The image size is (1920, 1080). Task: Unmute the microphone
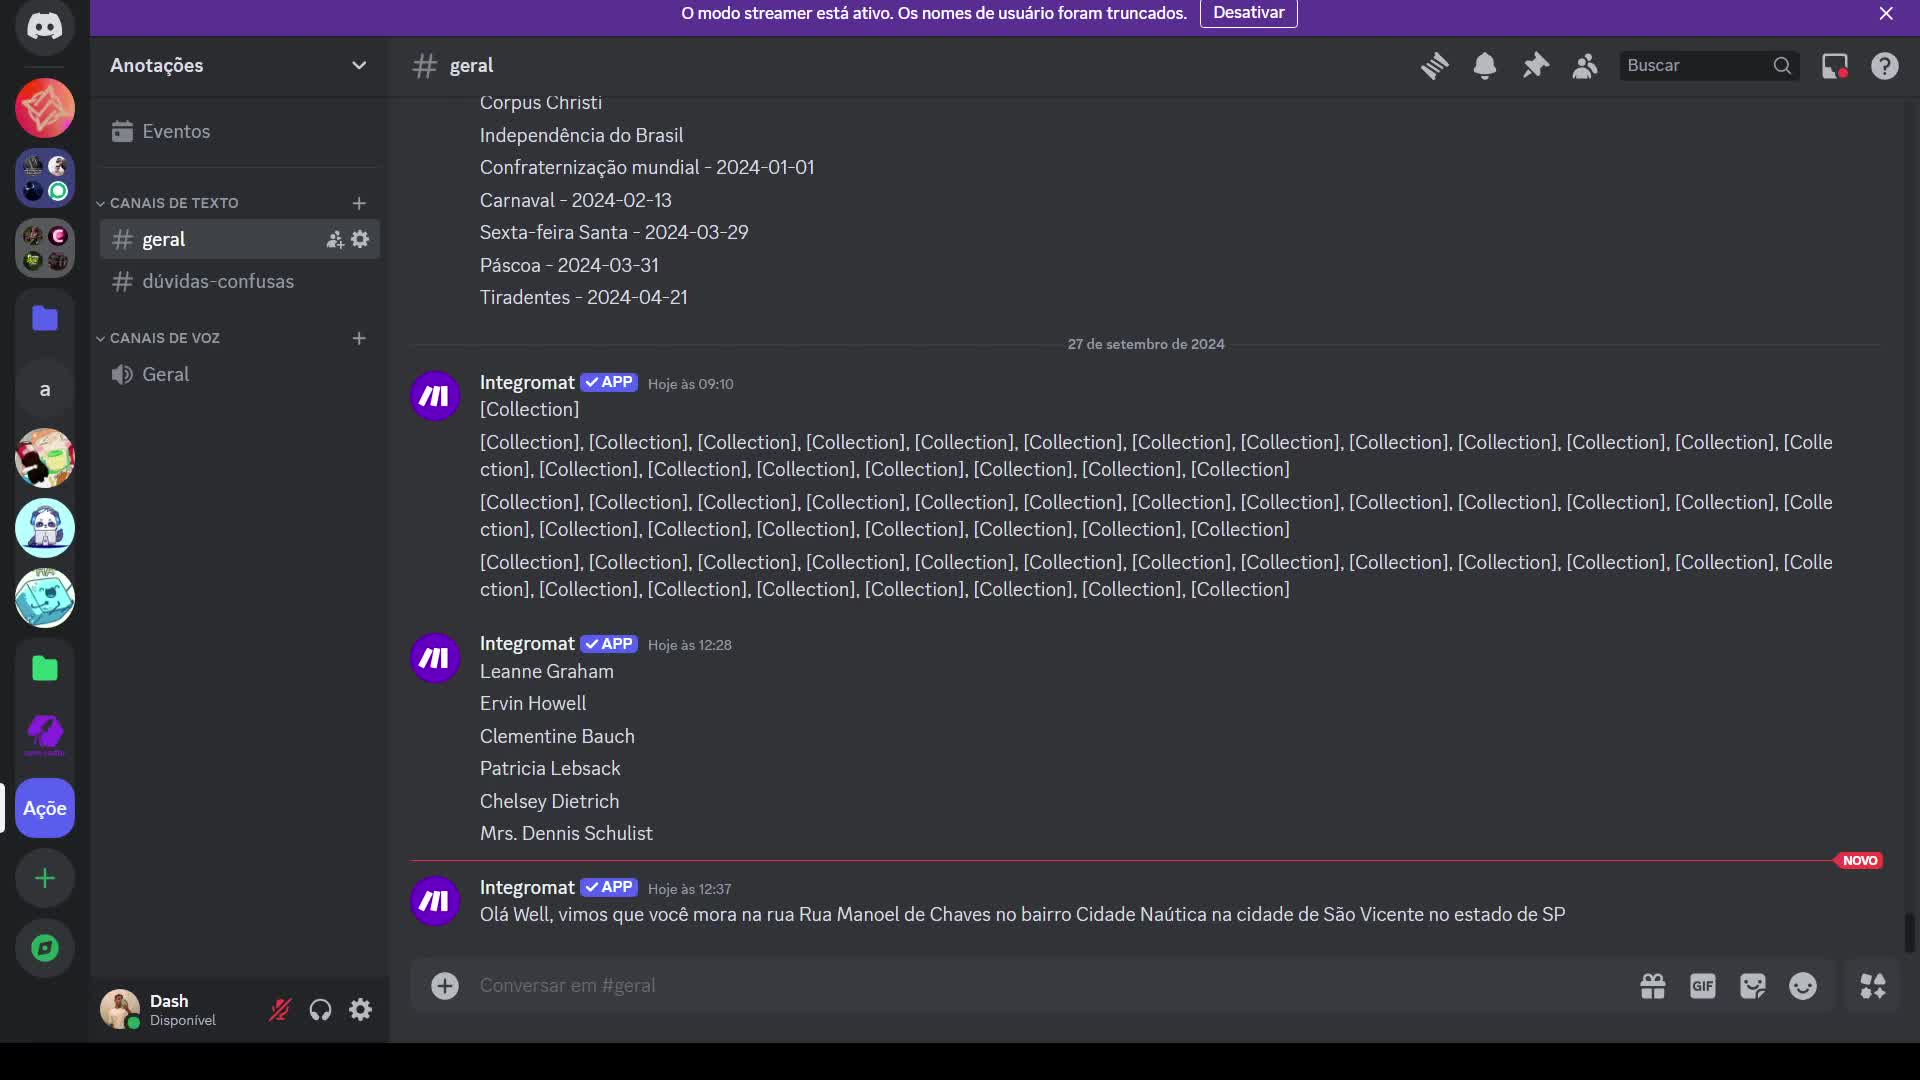coord(279,1010)
